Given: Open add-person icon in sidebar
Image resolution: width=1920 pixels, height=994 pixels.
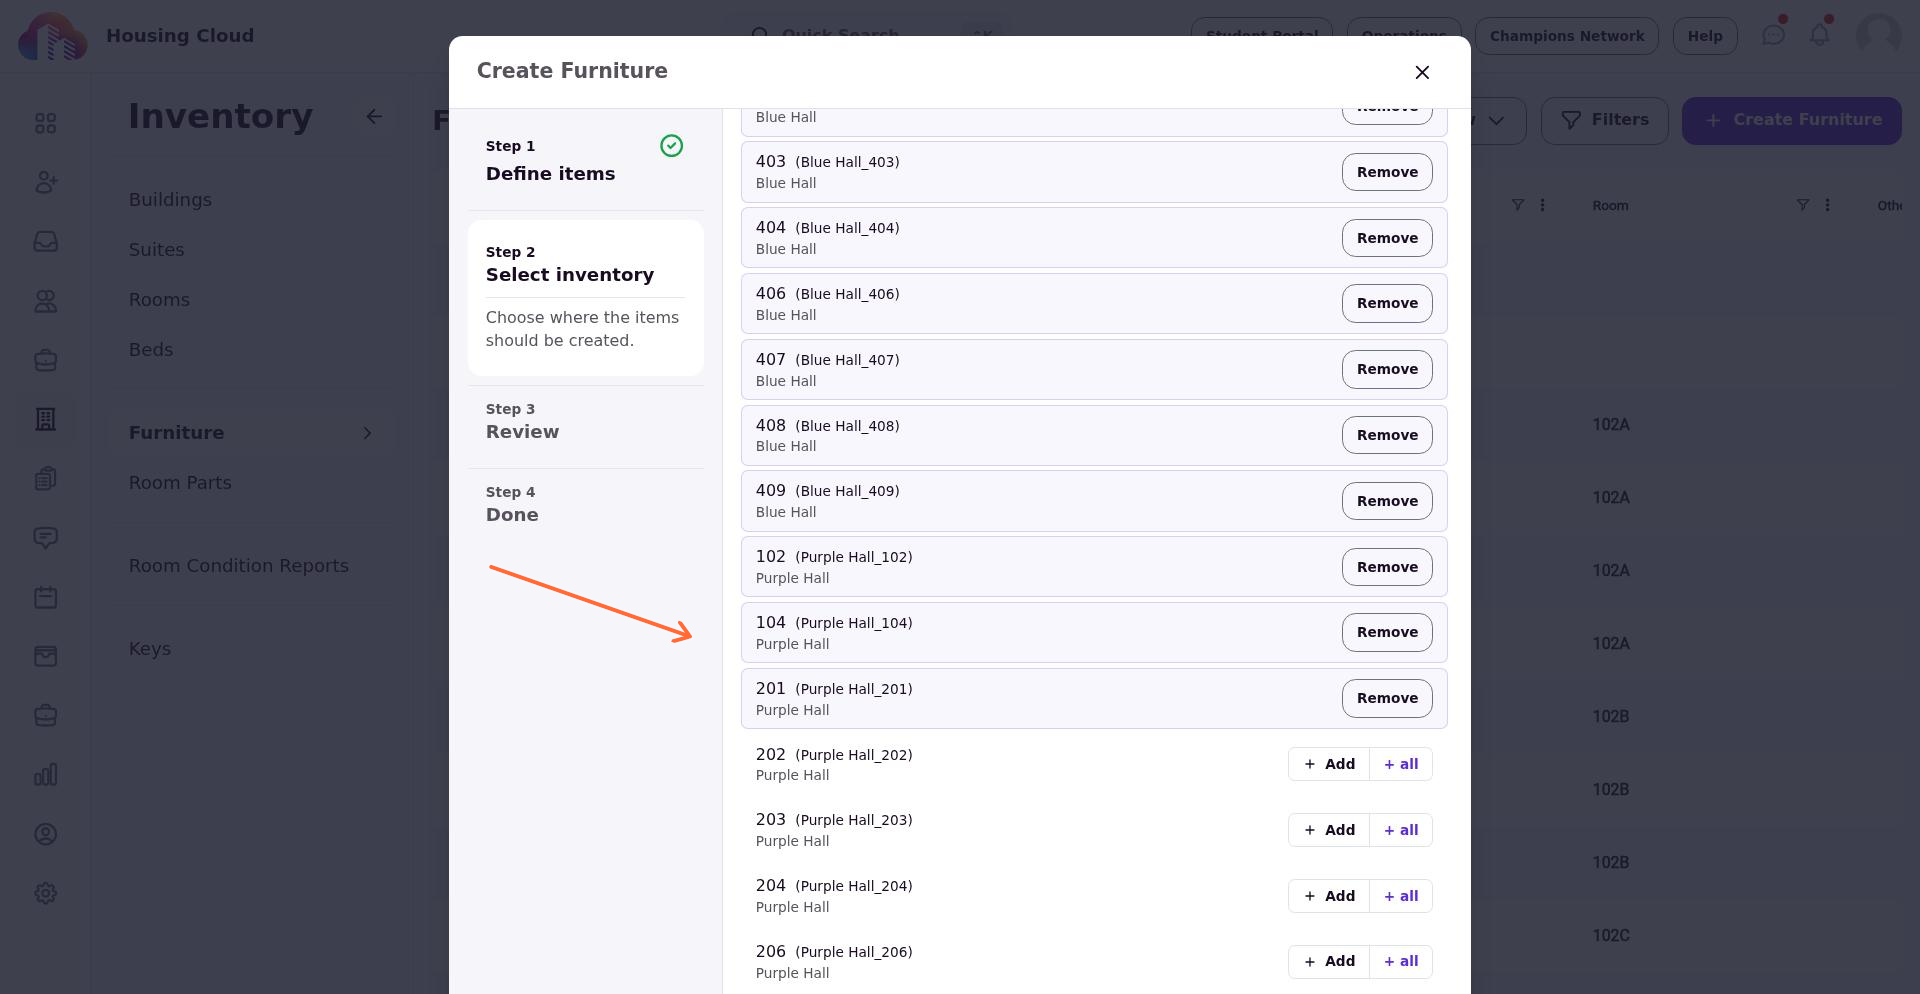Looking at the screenshot, I should [45, 182].
